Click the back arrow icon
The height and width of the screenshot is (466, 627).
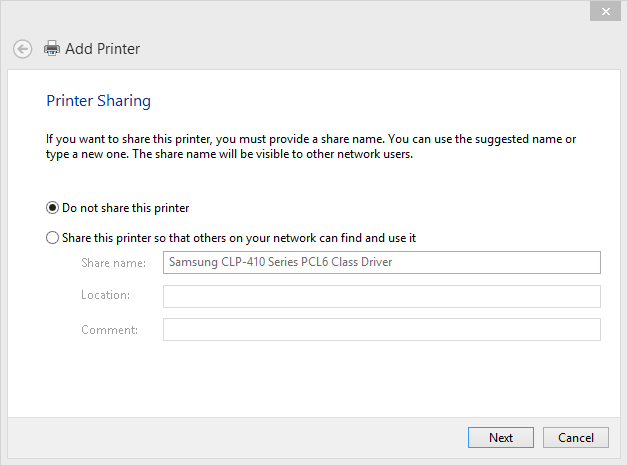tap(22, 49)
